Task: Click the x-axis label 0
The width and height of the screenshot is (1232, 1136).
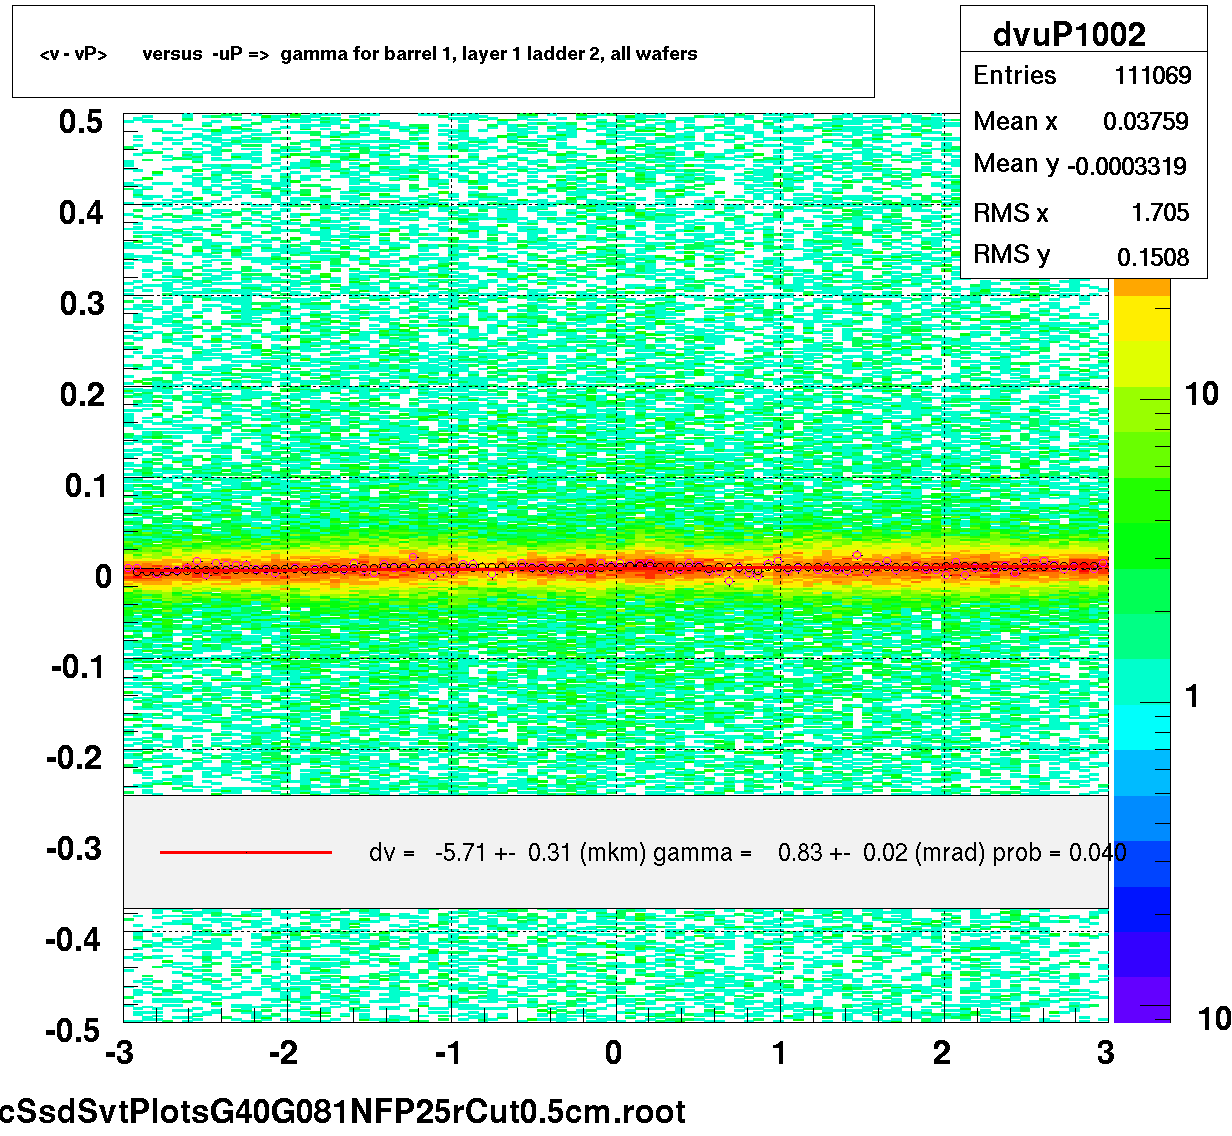Action: [614, 1053]
